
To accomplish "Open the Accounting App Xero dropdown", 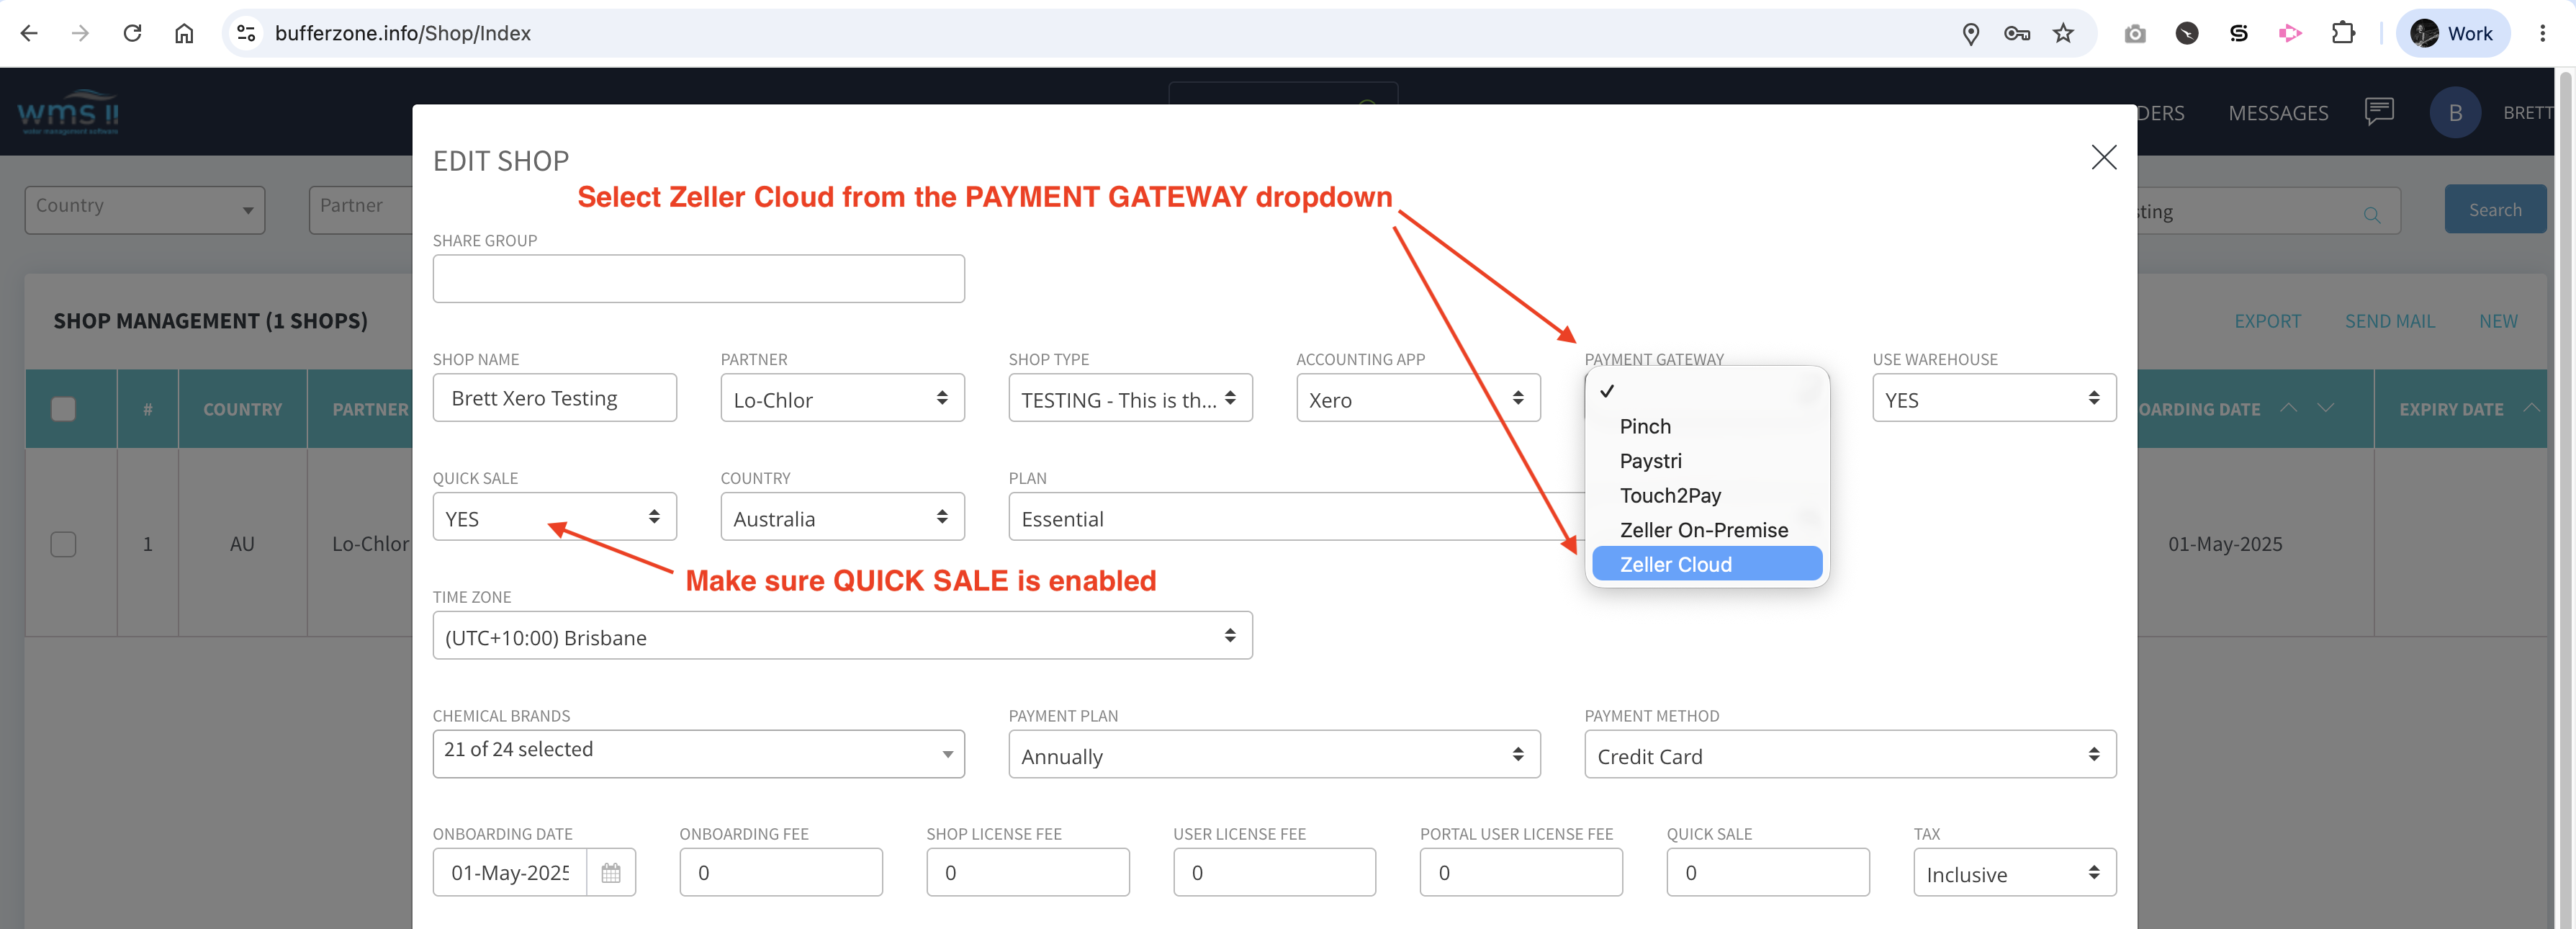I will pos(1418,398).
